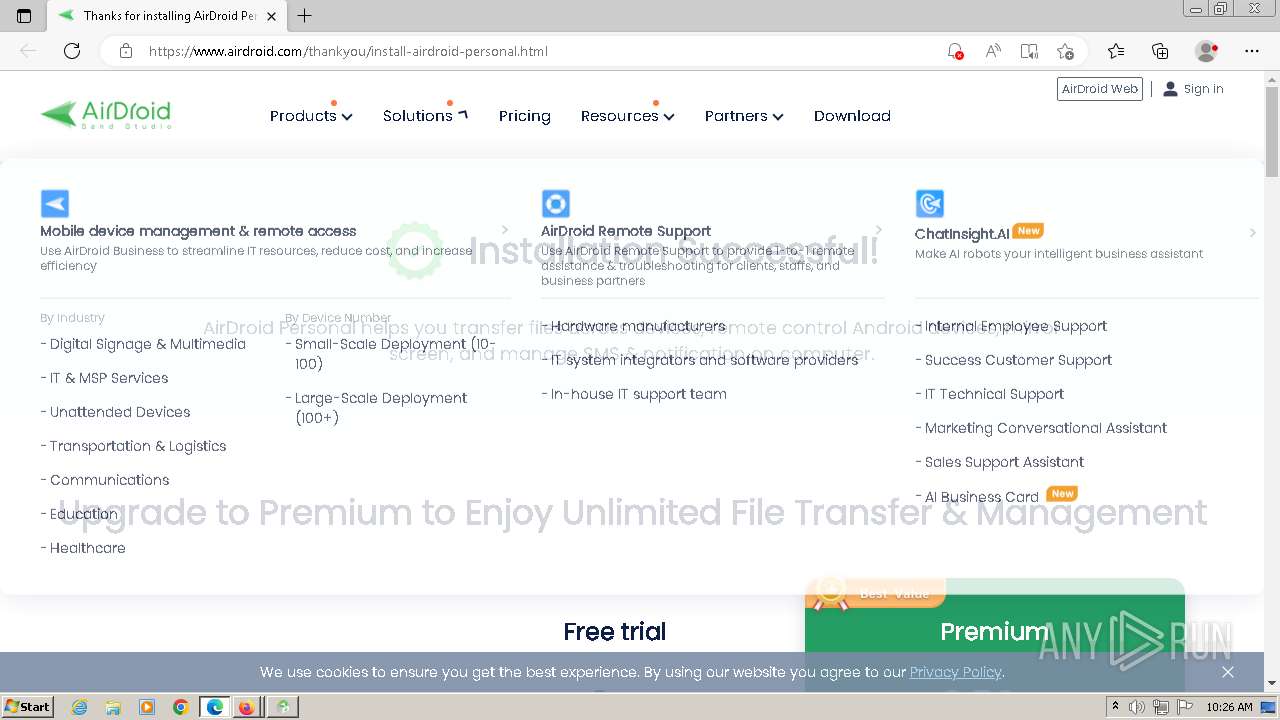Open the tab actions menu
Screen dimensions: 1280x720
[24, 16]
